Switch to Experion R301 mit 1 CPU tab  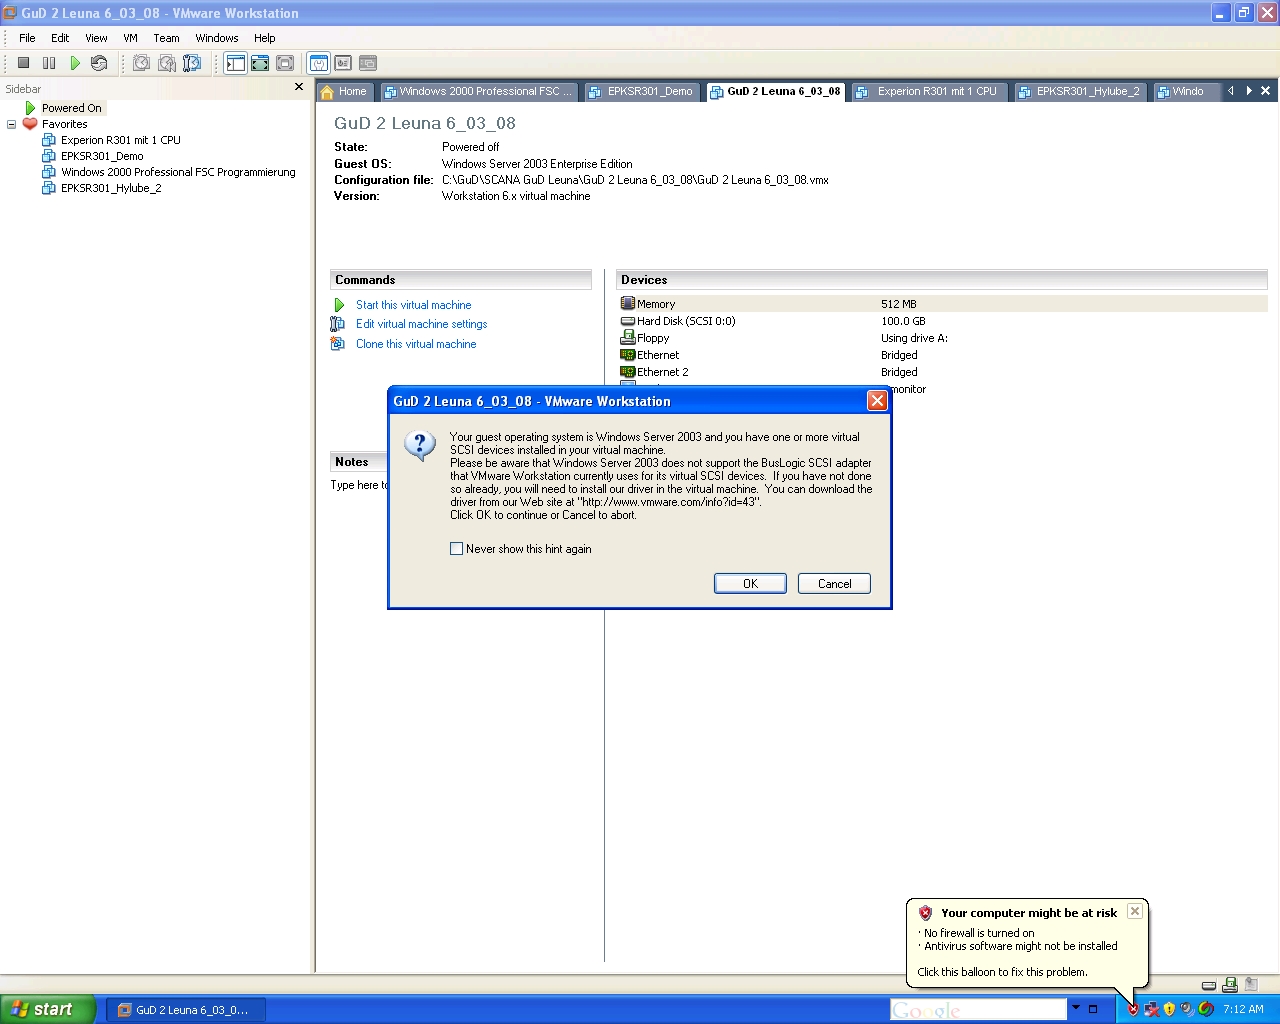click(928, 91)
